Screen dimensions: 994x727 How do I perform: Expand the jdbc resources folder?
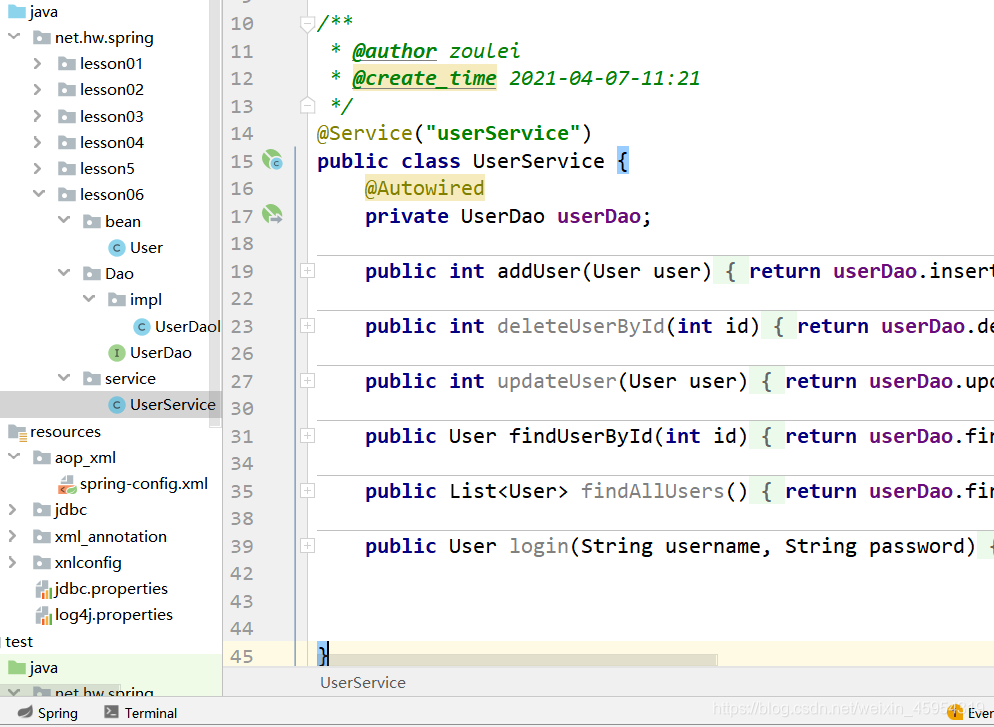click(x=12, y=510)
